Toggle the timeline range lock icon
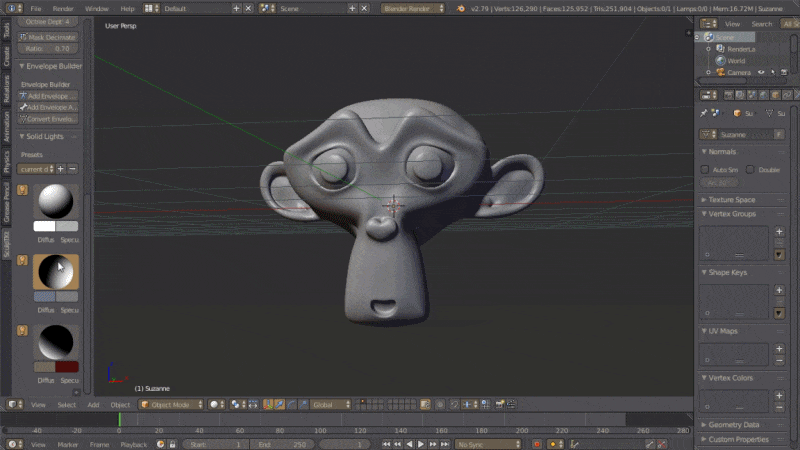This screenshot has height=450, width=800. (x=172, y=444)
